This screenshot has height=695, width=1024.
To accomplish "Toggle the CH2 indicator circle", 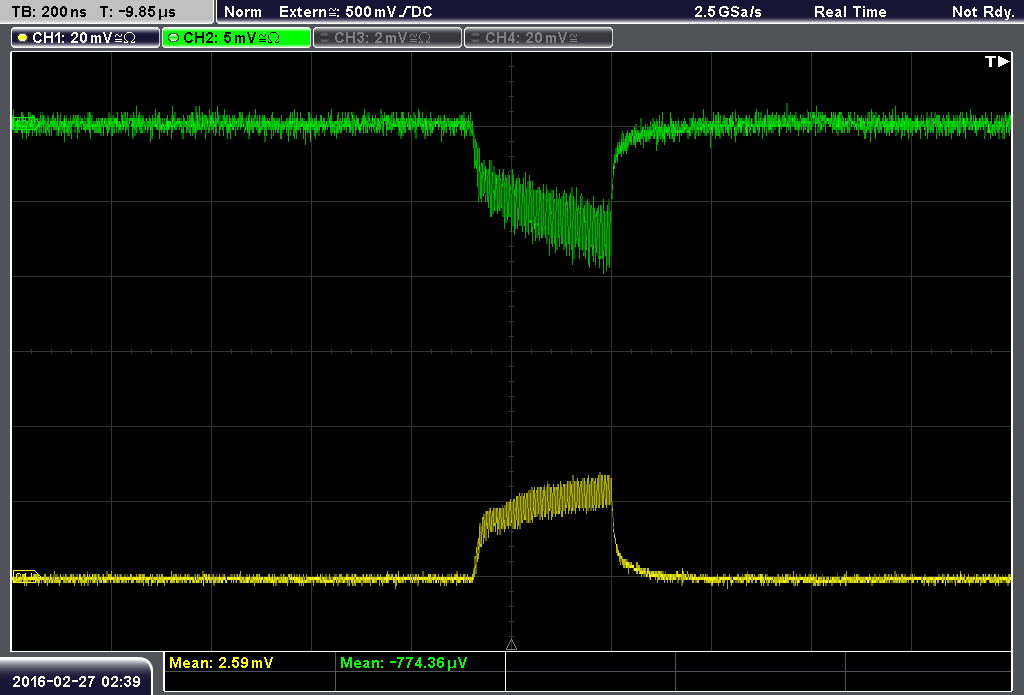I will (174, 38).
